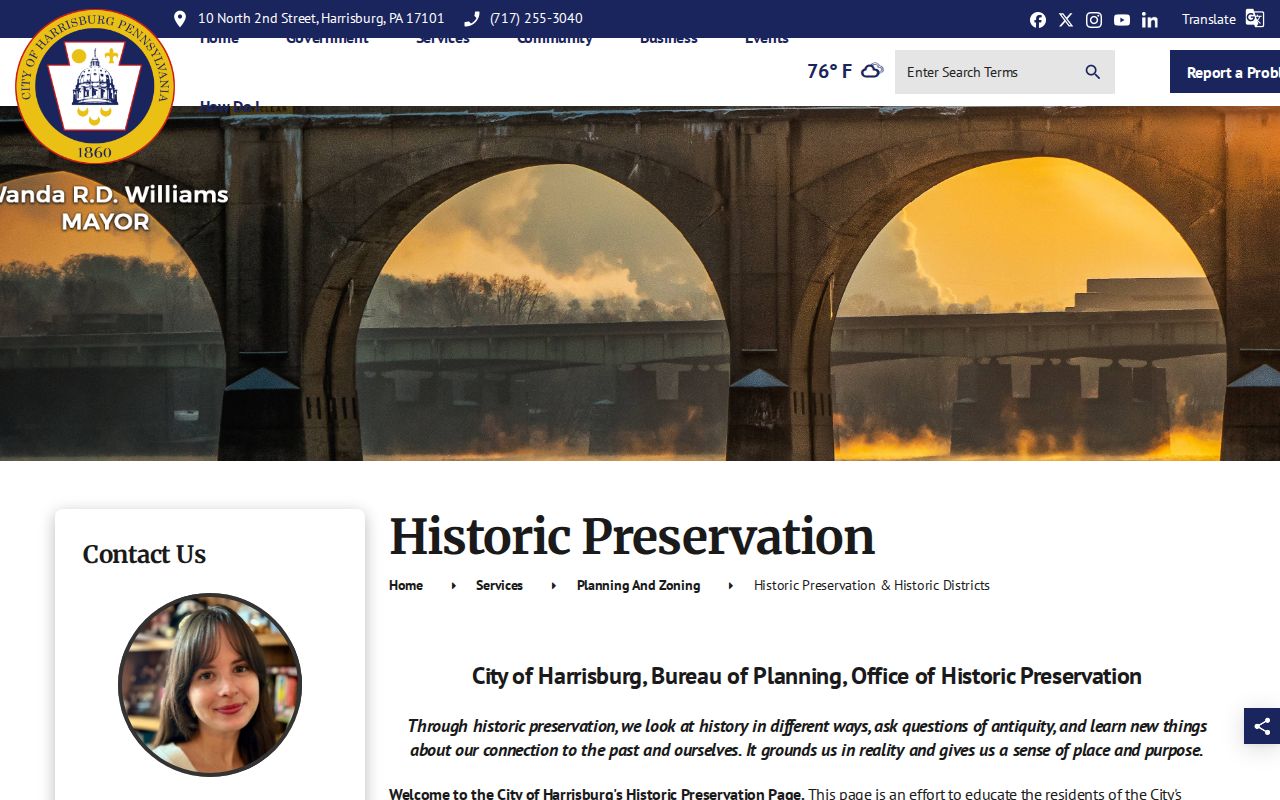The height and width of the screenshot is (800, 1280).
Task: Click the weather cloud icon
Action: click(x=872, y=70)
